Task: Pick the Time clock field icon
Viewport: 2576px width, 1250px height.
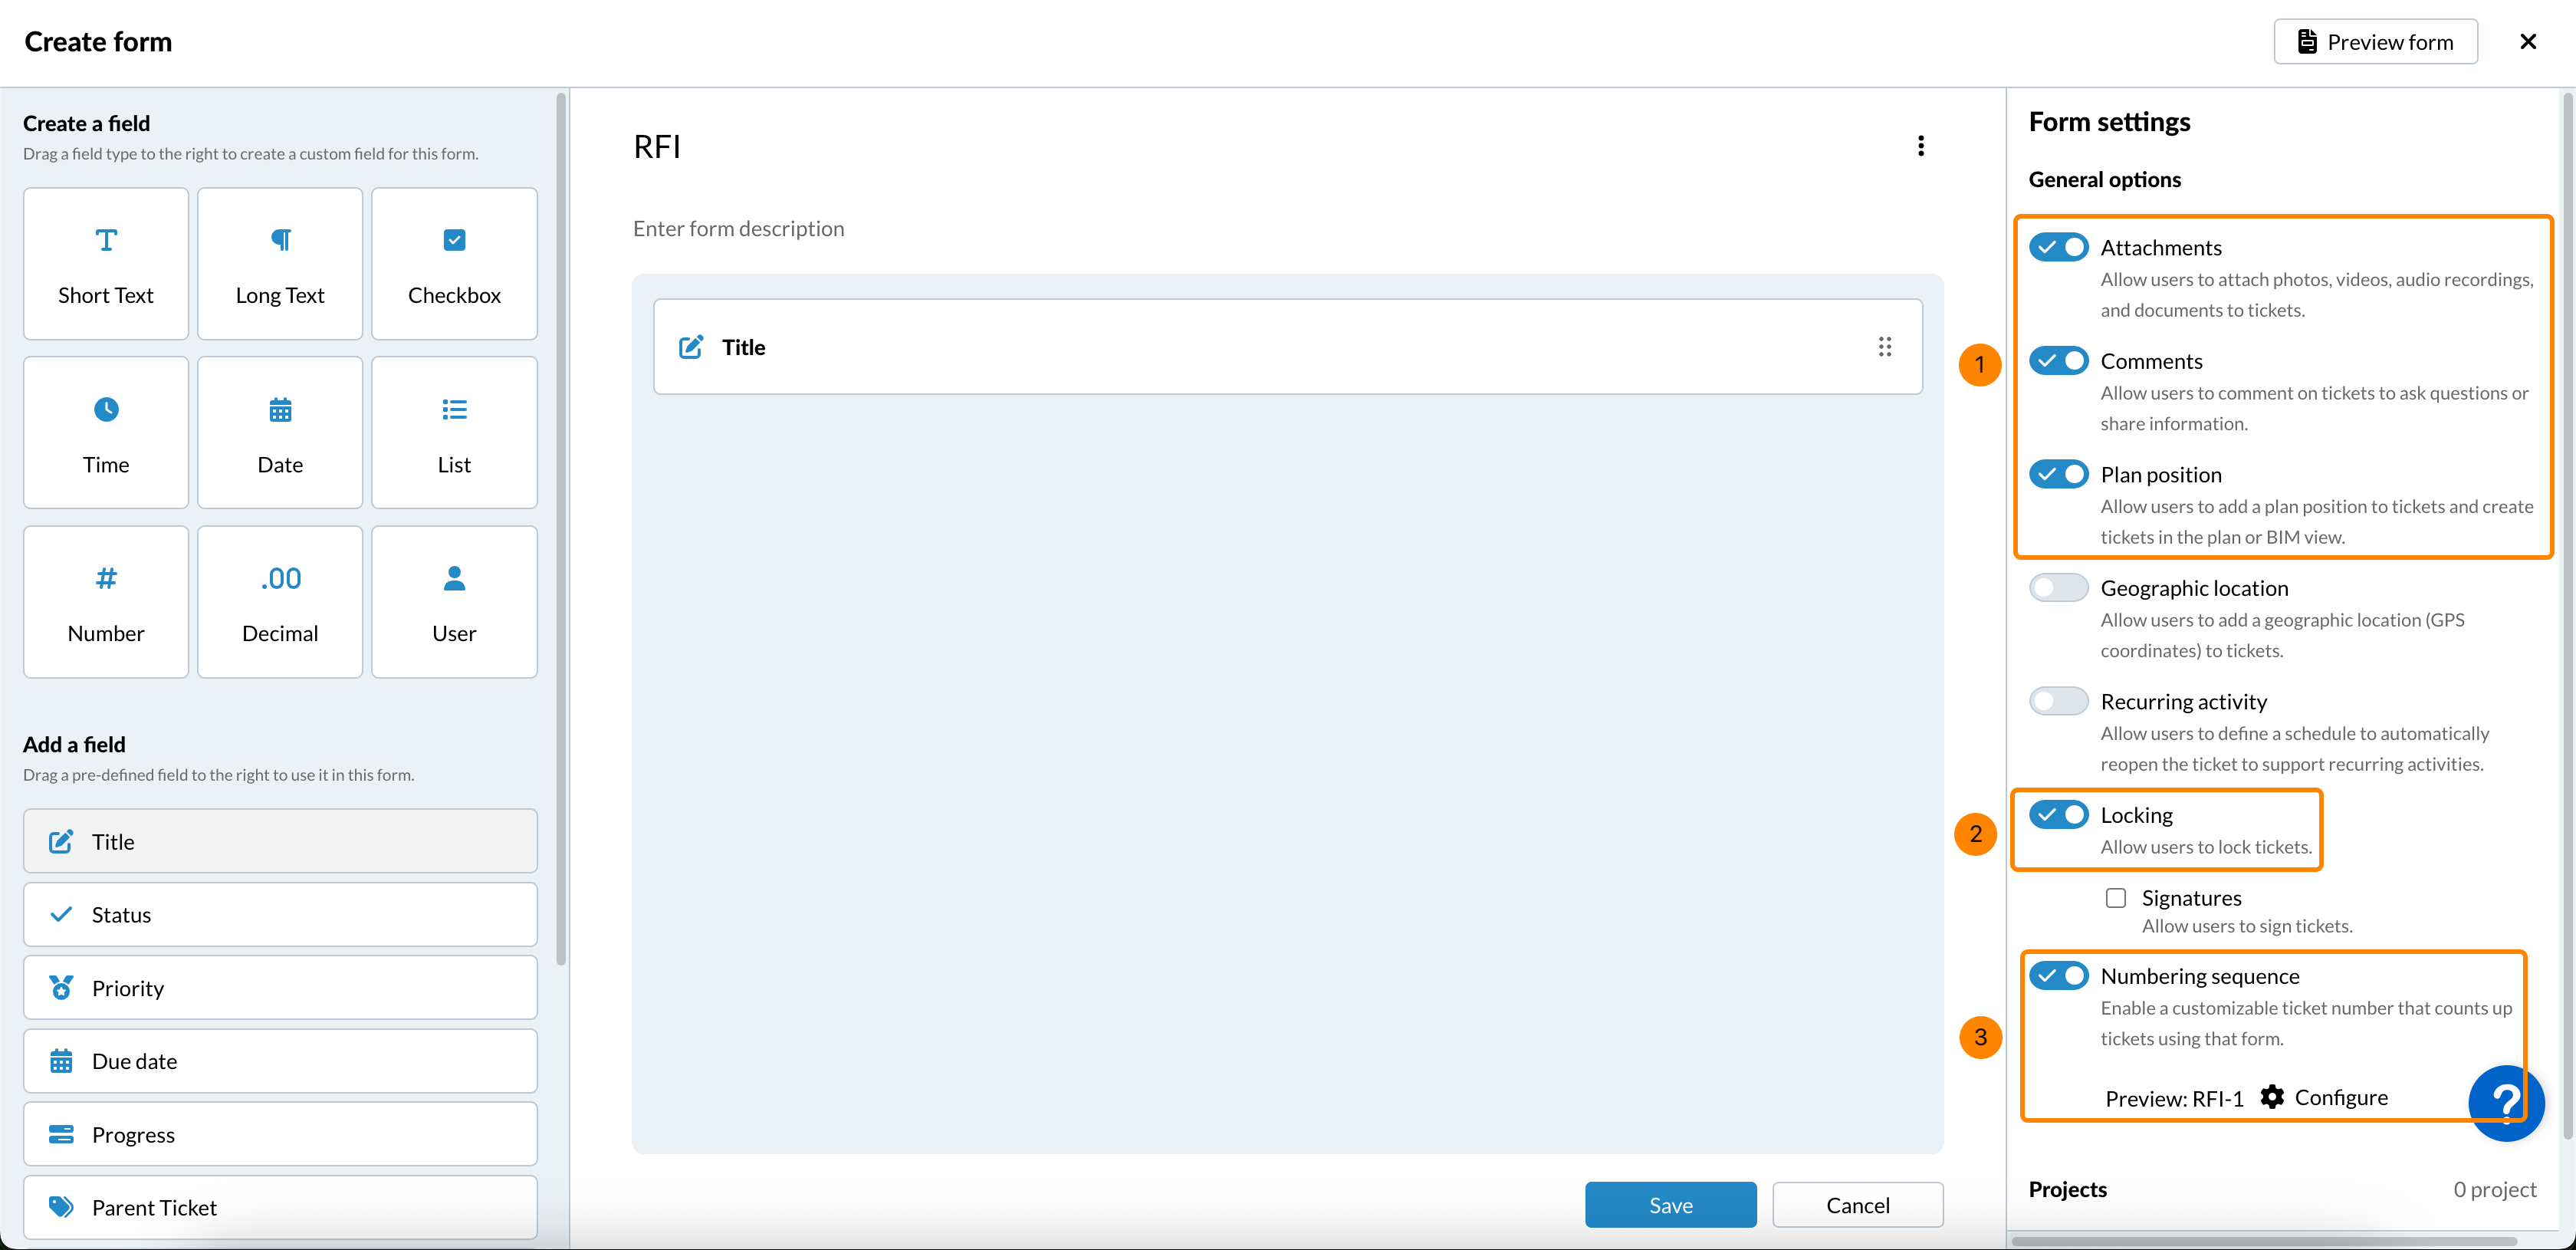Action: point(106,409)
